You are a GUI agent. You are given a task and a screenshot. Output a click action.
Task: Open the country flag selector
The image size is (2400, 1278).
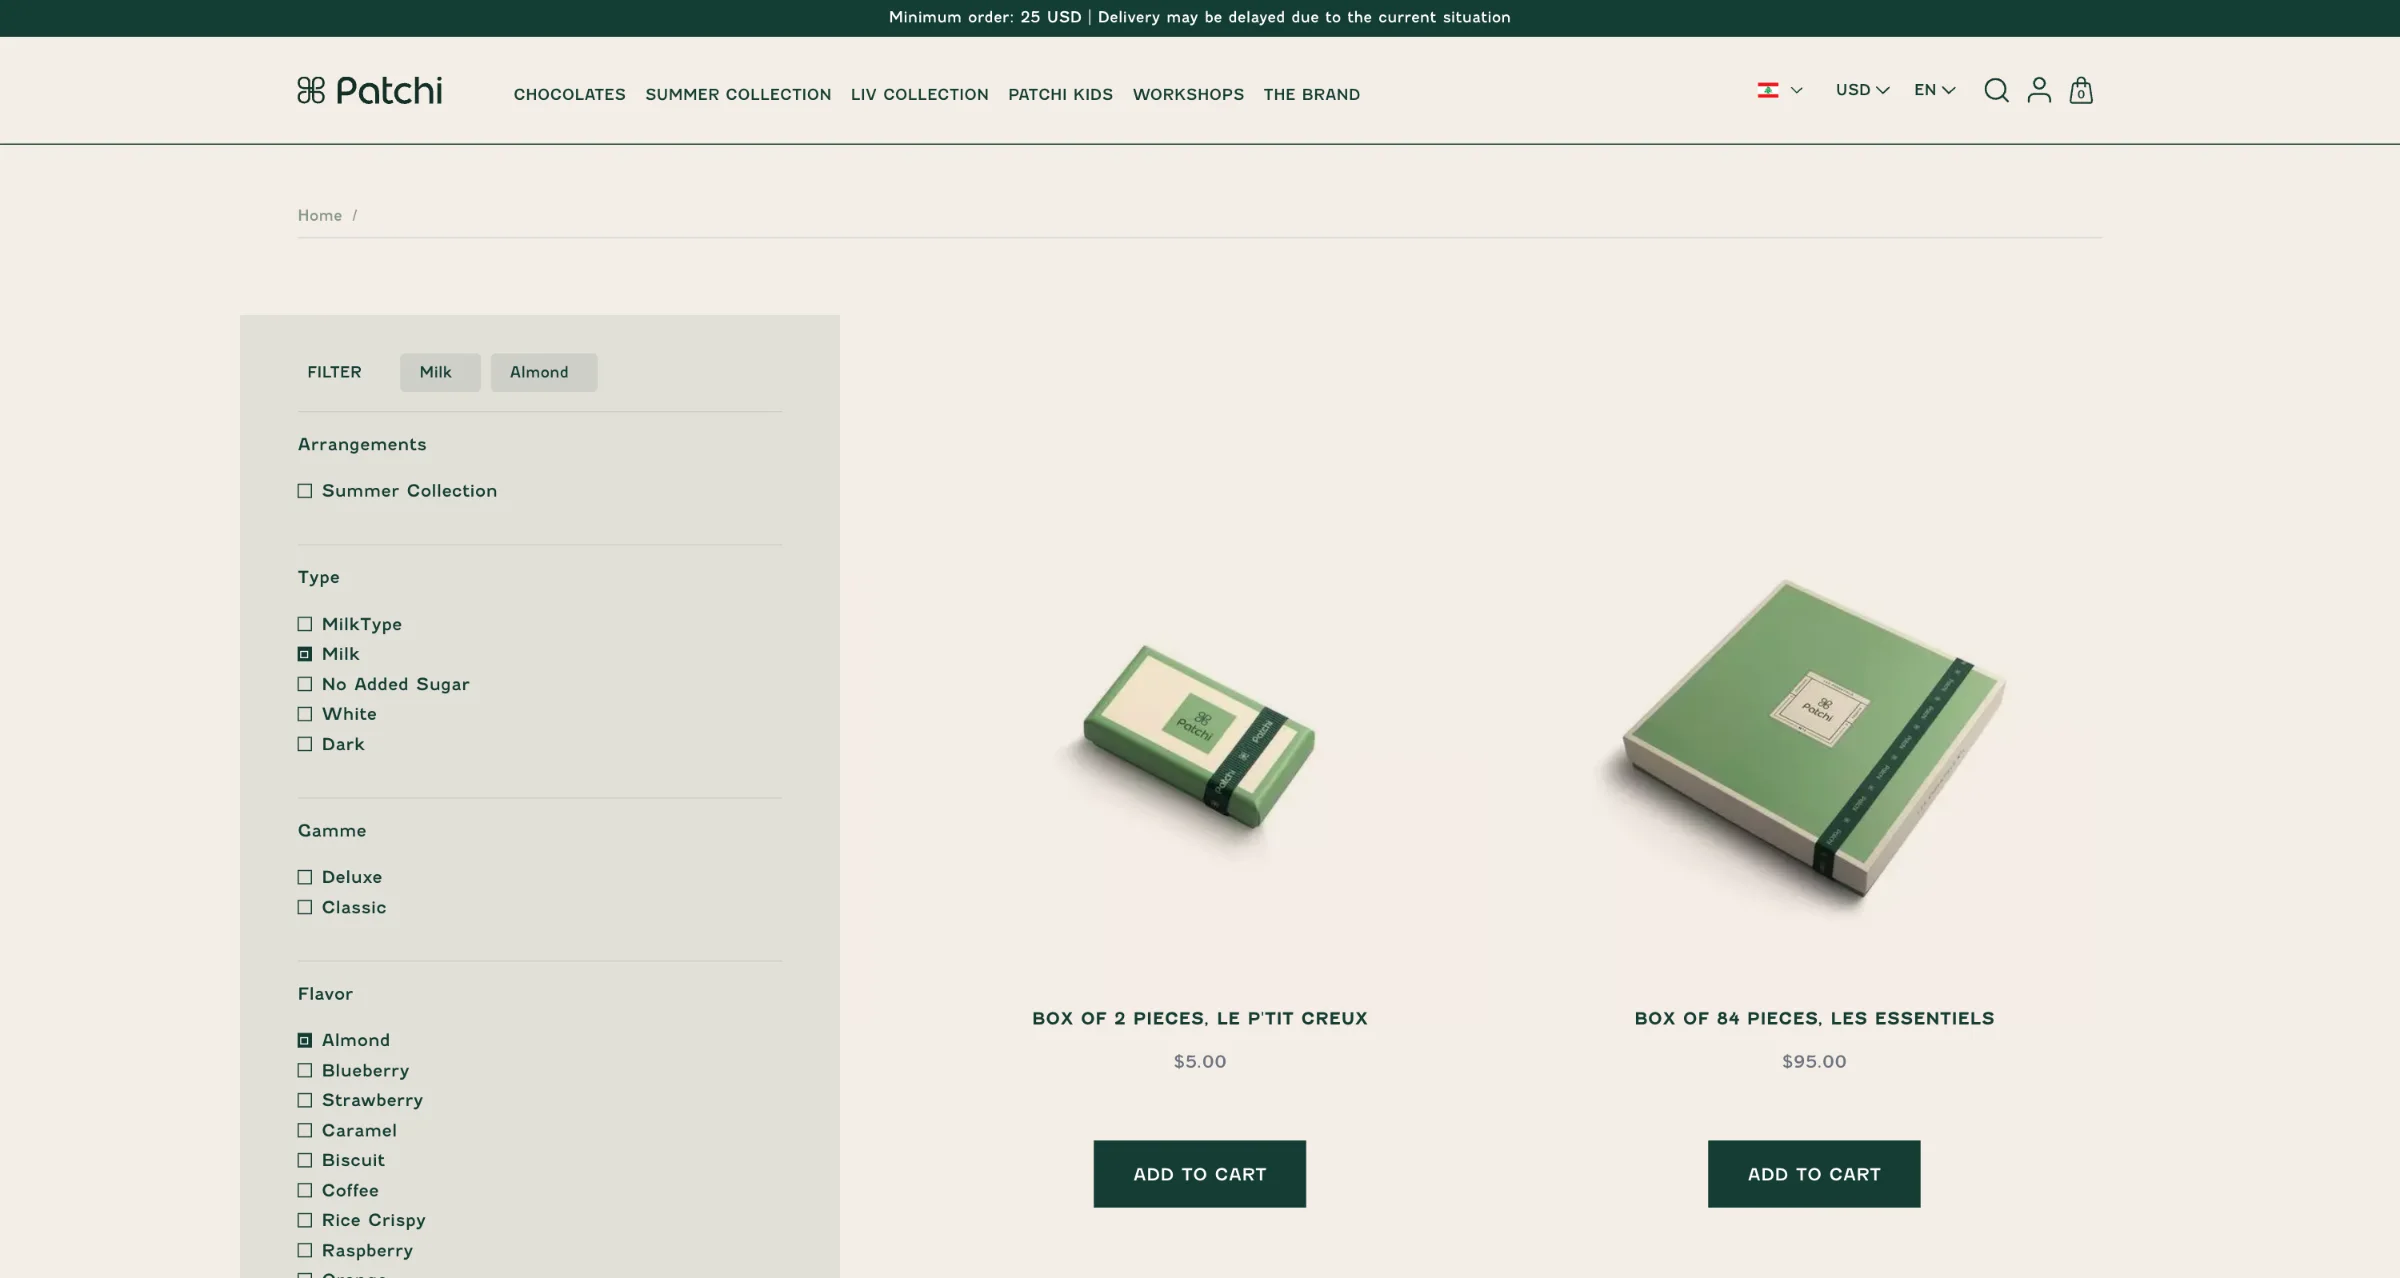(1779, 90)
